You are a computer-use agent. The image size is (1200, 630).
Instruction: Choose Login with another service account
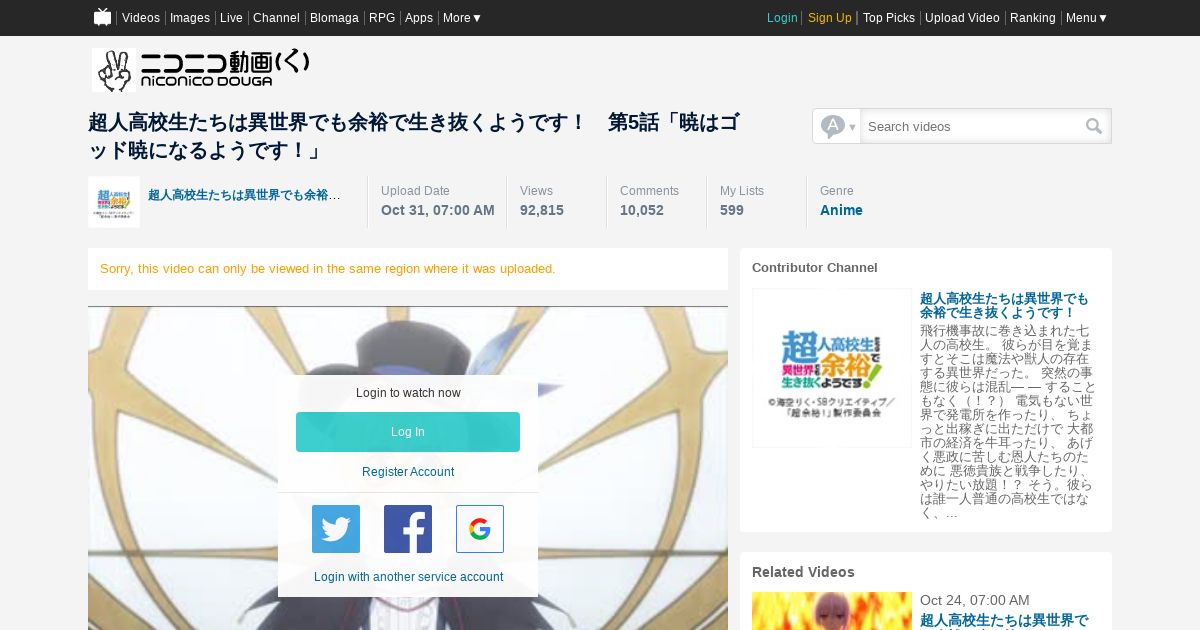pos(408,577)
